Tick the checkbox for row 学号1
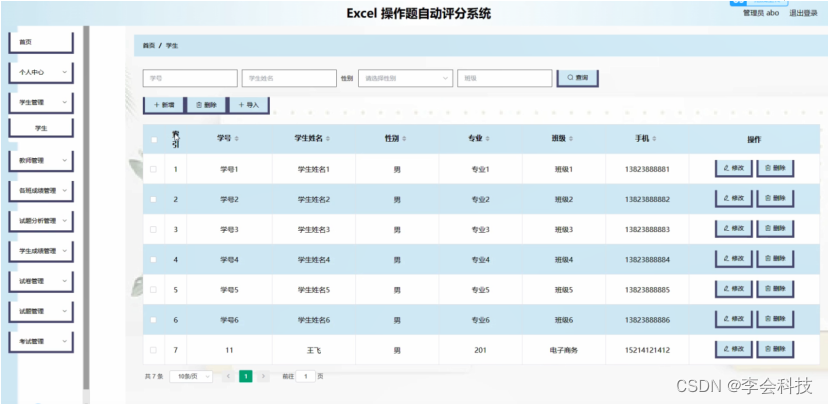The width and height of the screenshot is (828, 404). [154, 170]
